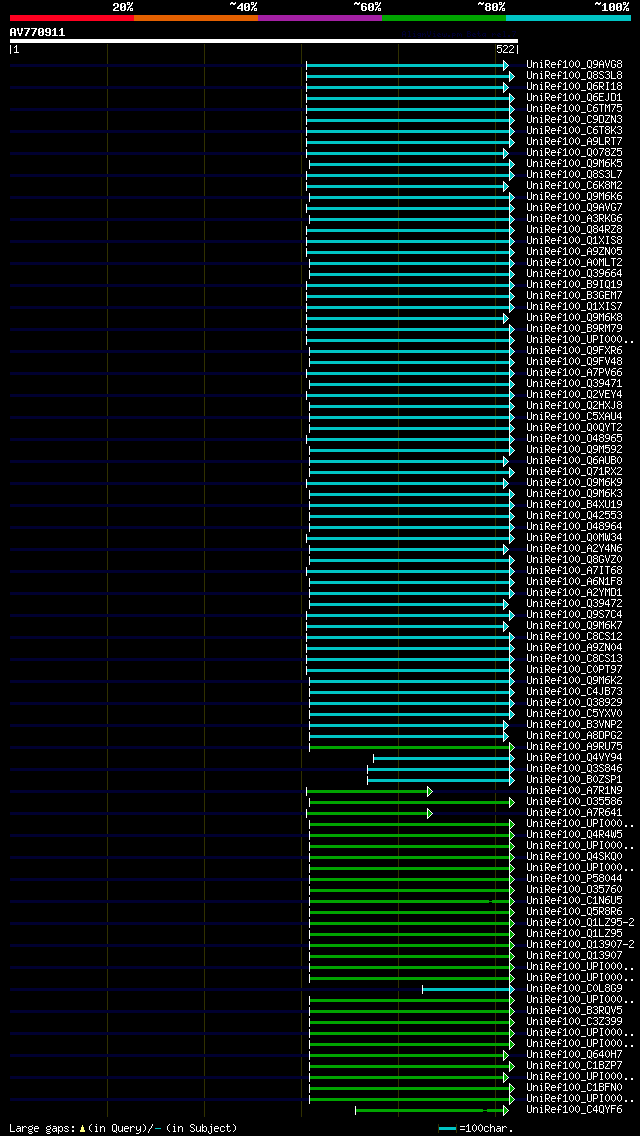The height and width of the screenshot is (1136, 640).
Task: Choose the UniRef100_A7PV66 hit label
Action: 574,372
